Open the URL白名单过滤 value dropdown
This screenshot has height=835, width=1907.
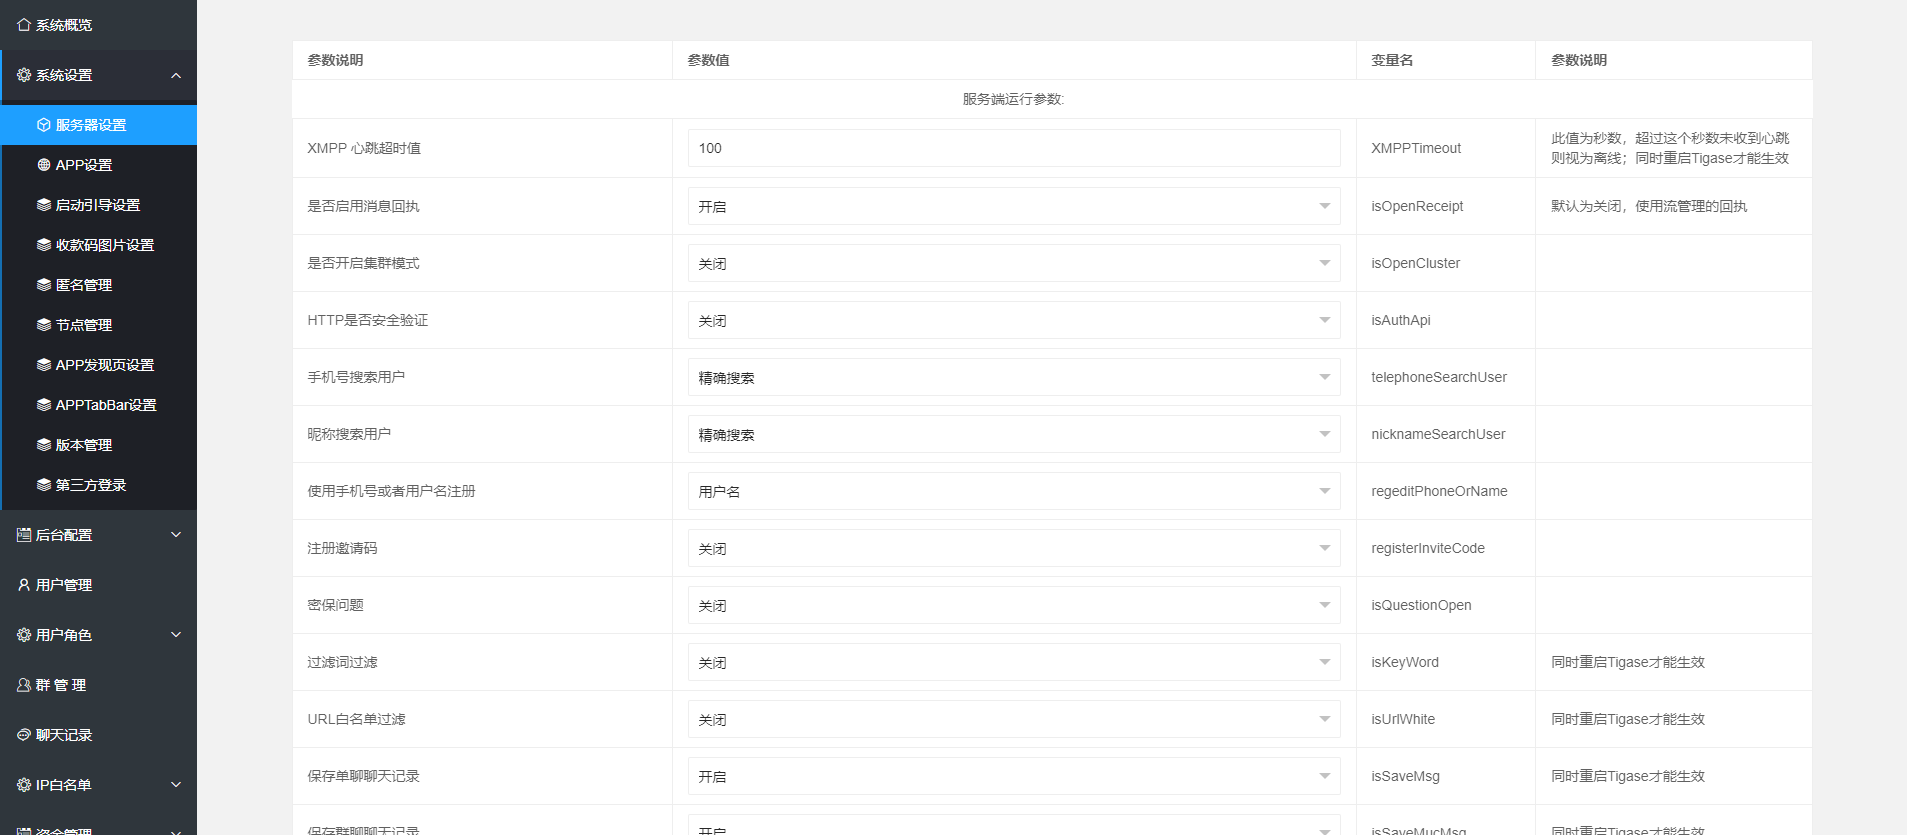(x=1014, y=719)
